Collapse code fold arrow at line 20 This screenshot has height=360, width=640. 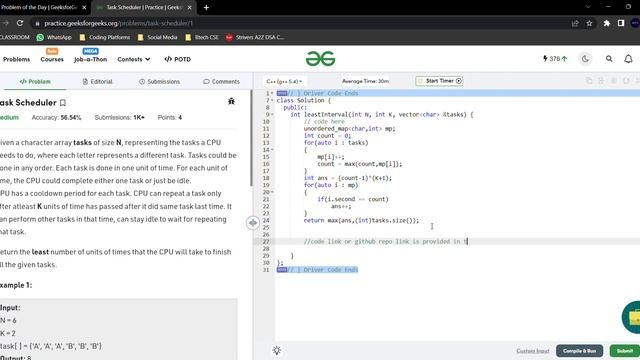(x=273, y=192)
